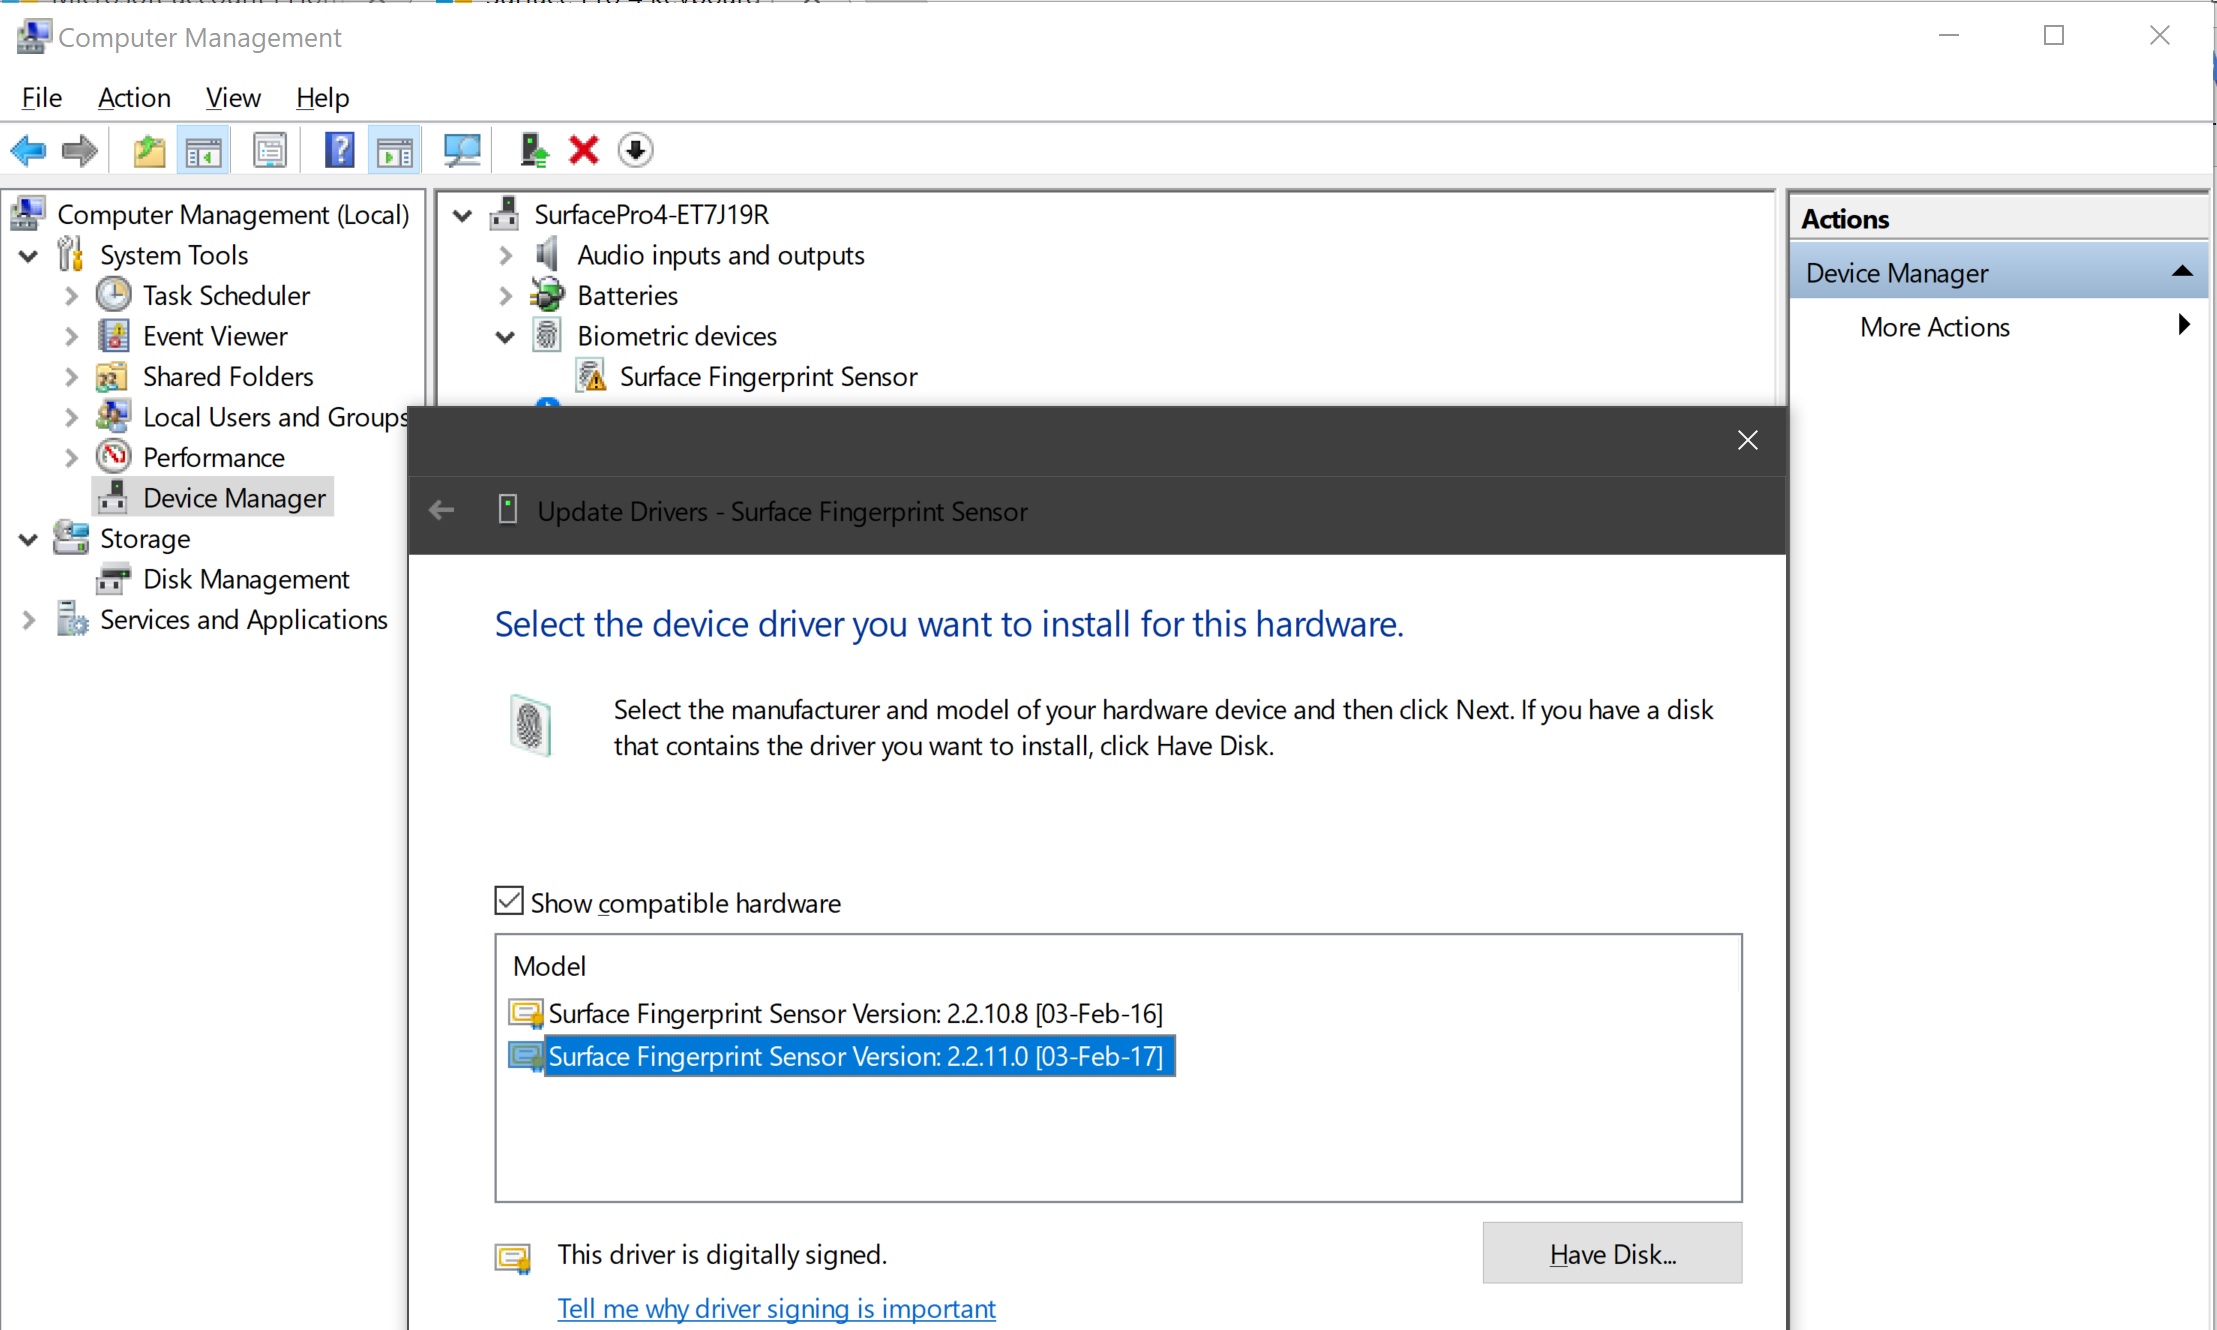The width and height of the screenshot is (2217, 1330).
Task: Open driver signing importance link
Action: 776,1308
